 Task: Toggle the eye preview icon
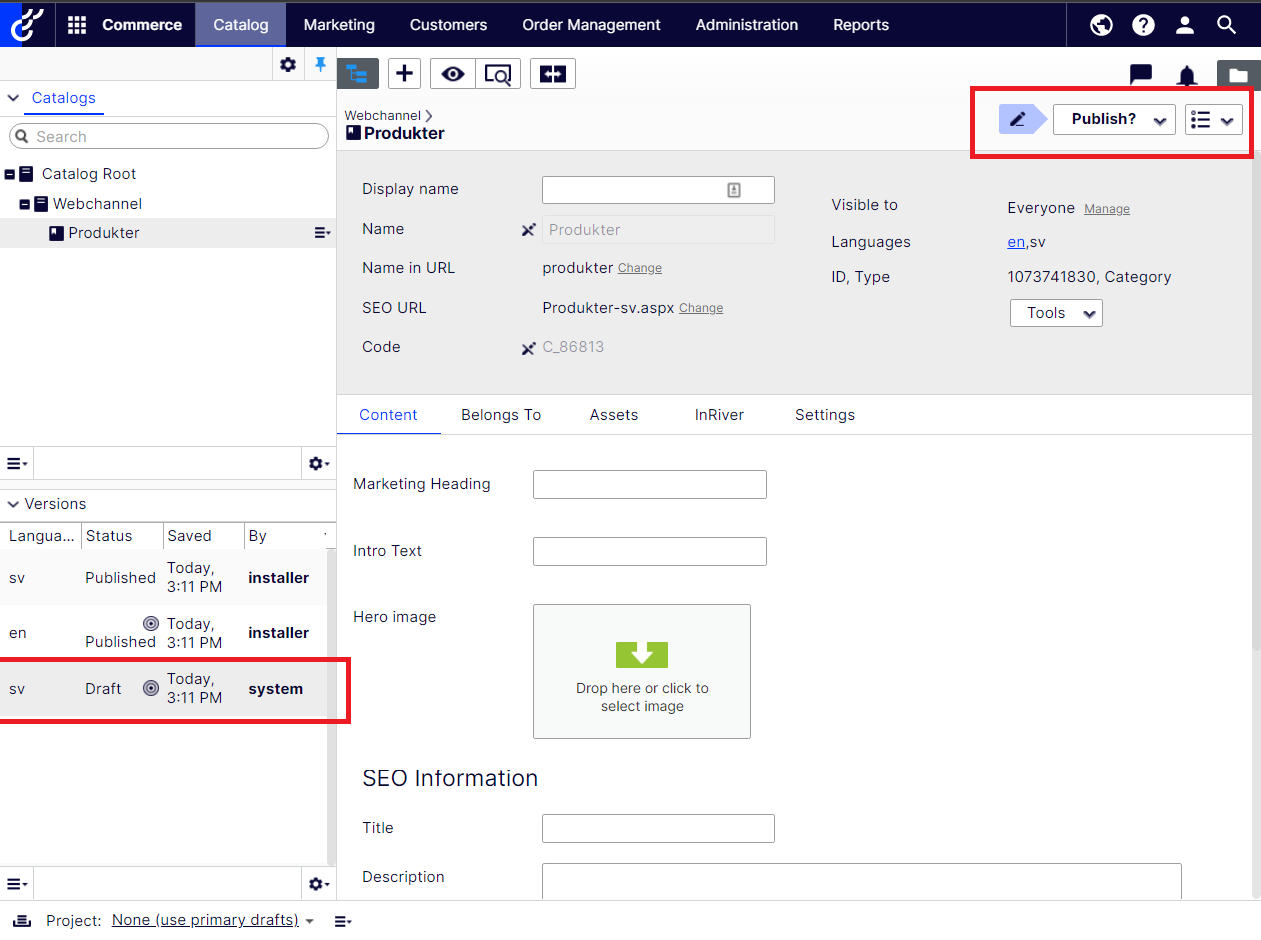point(453,73)
